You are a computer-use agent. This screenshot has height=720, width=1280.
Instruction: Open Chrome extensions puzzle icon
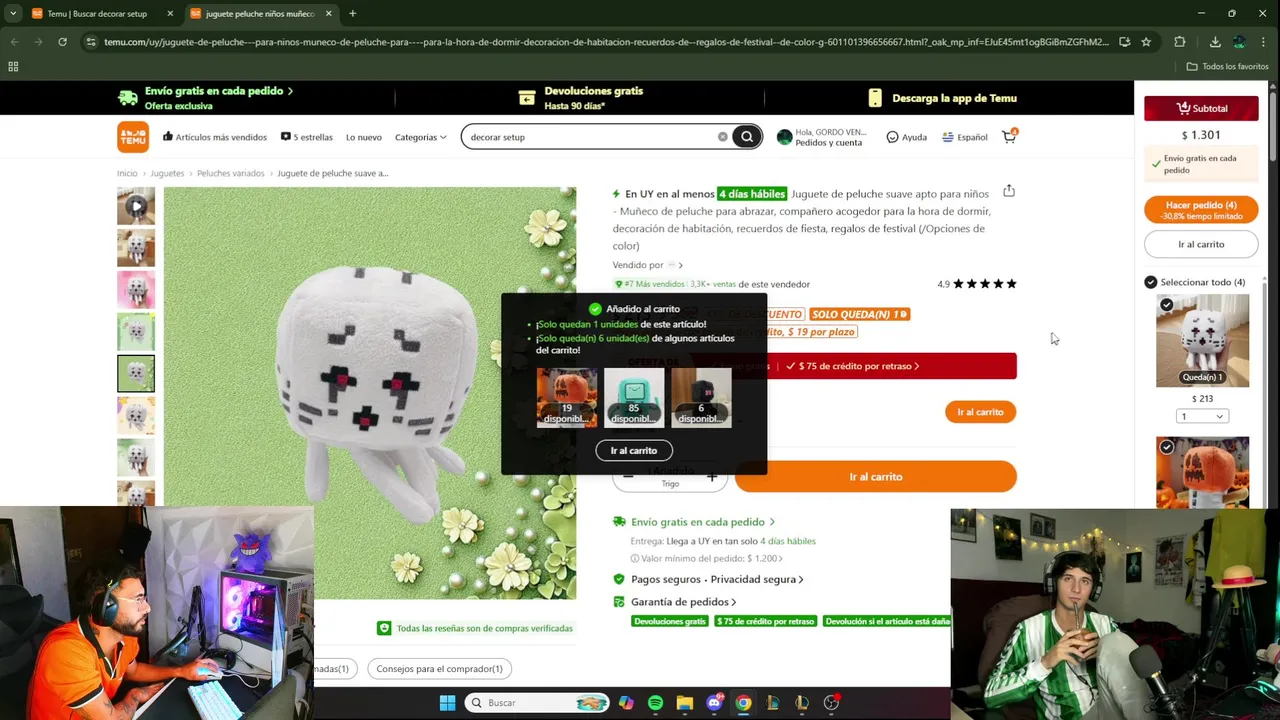tap(1180, 42)
